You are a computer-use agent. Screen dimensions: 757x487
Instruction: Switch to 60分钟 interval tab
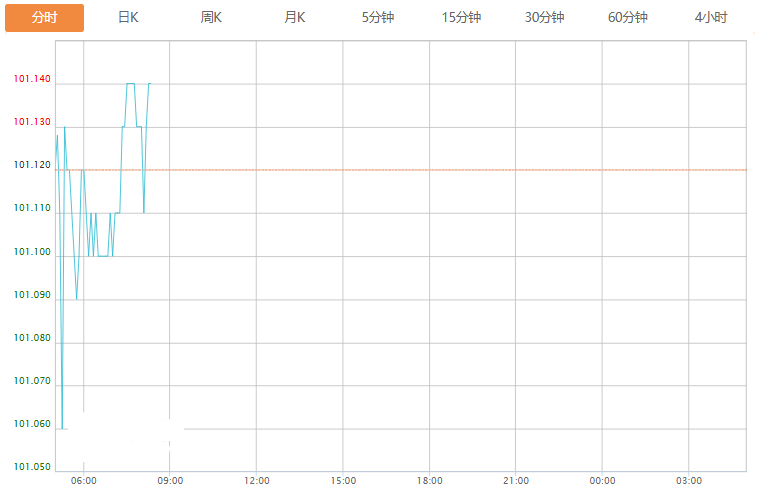click(x=628, y=18)
